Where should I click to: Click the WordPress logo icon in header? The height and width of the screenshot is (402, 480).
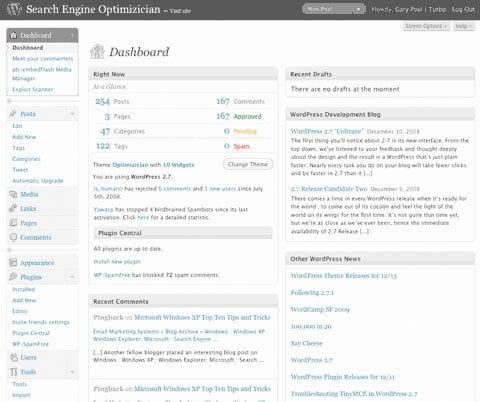[14, 9]
